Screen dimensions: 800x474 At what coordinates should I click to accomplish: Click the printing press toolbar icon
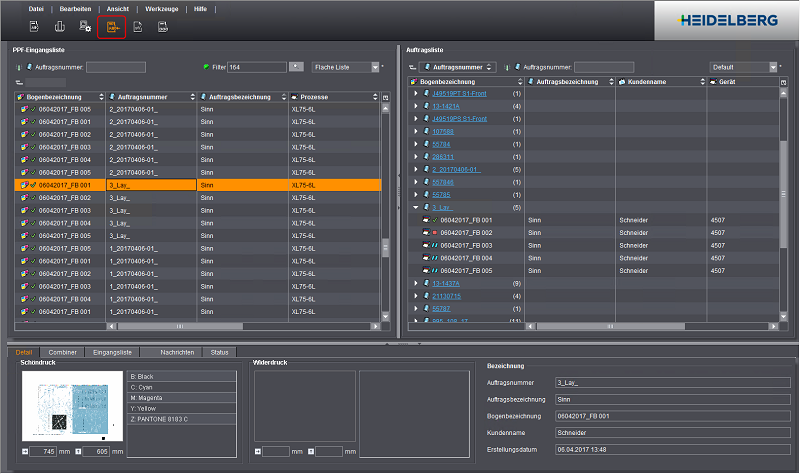(60, 27)
